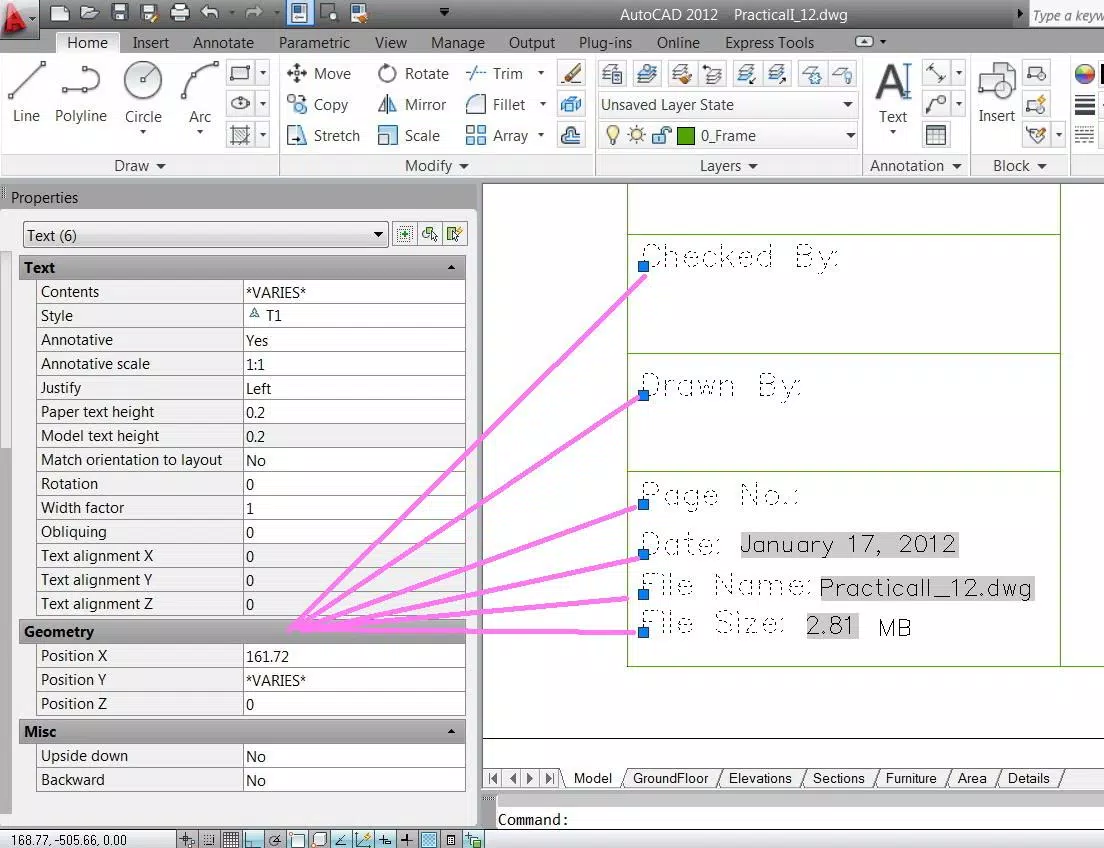Viewport: 1104px width, 848px height.
Task: Select the Line draw tool
Action: point(26,92)
